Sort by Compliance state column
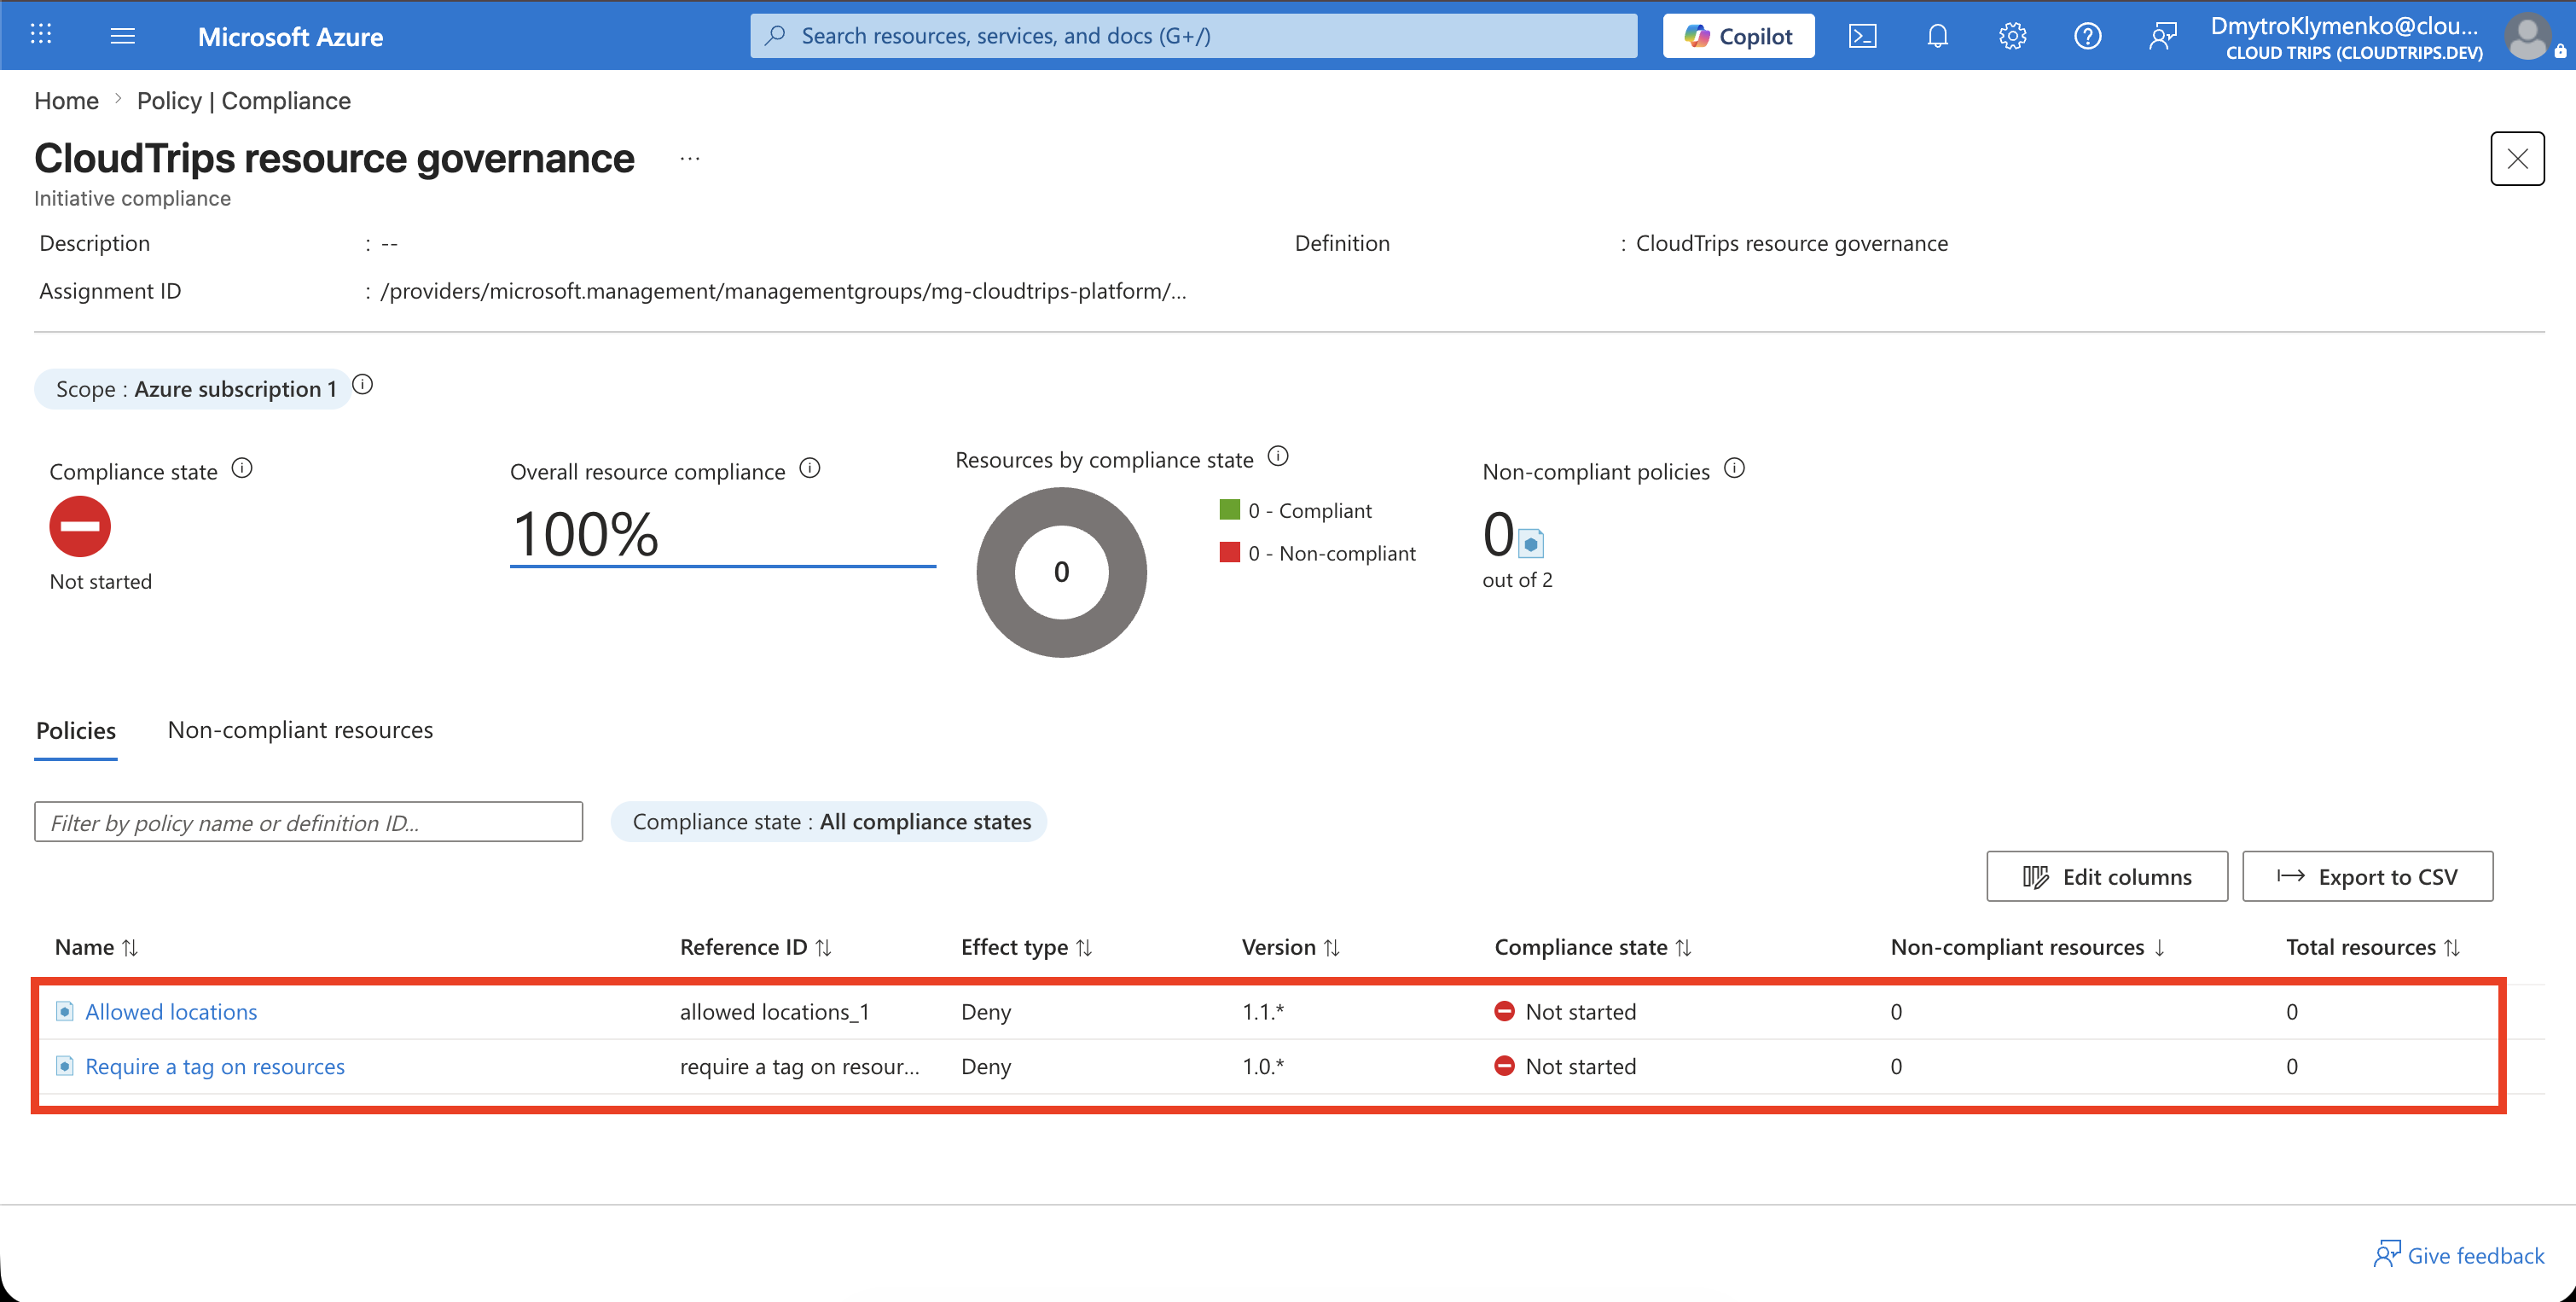 1593,947
